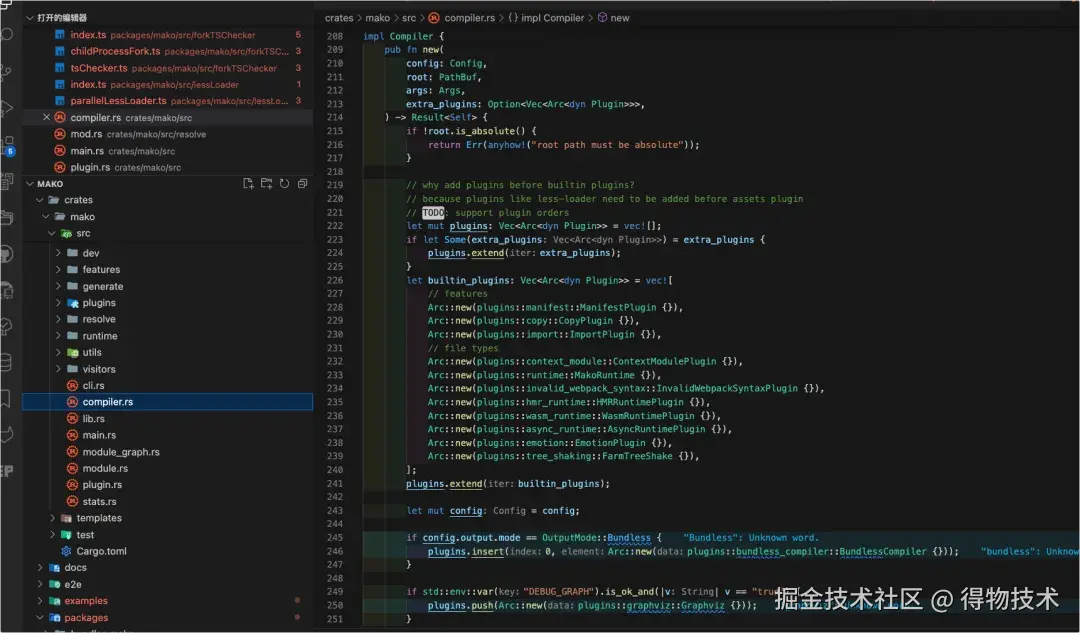The height and width of the screenshot is (633, 1080).
Task: Click the TODO highlight on line 221
Action: click(x=433, y=213)
